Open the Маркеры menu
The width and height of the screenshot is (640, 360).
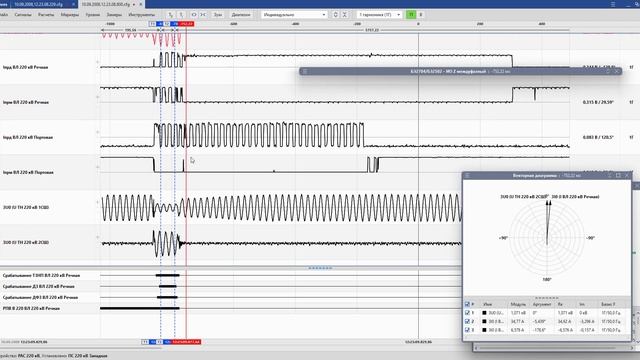(69, 15)
